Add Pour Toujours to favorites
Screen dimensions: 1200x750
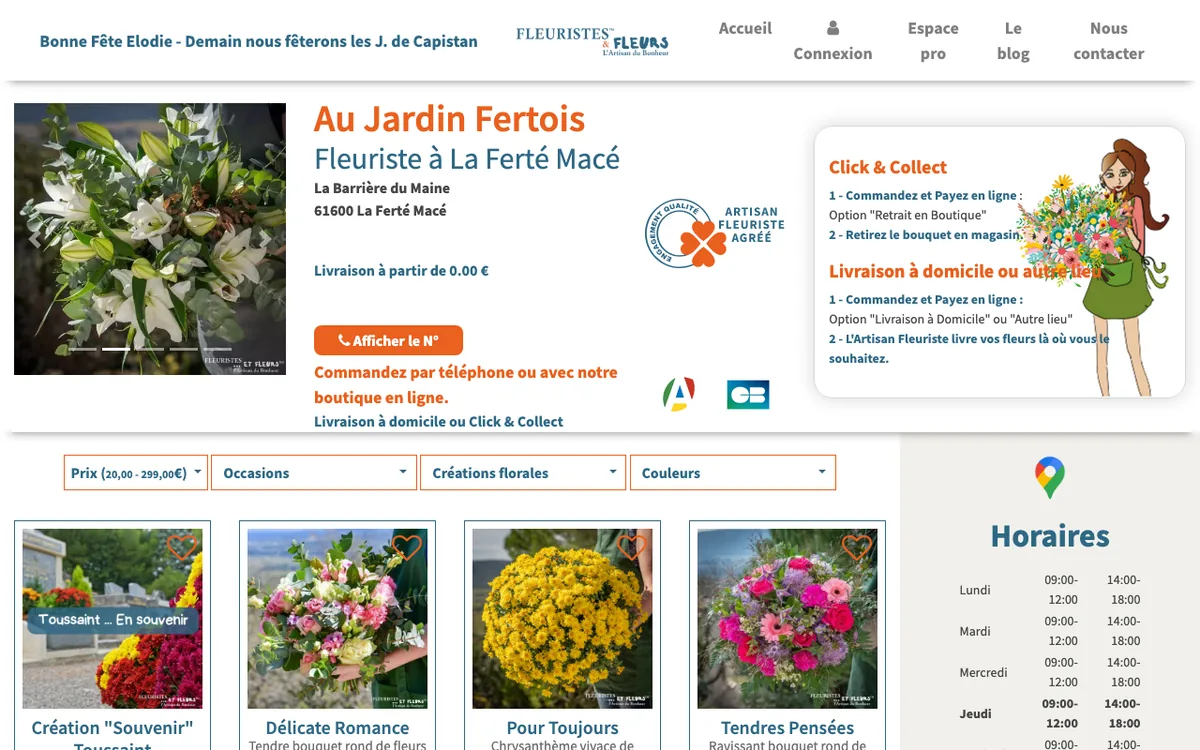pos(632,547)
